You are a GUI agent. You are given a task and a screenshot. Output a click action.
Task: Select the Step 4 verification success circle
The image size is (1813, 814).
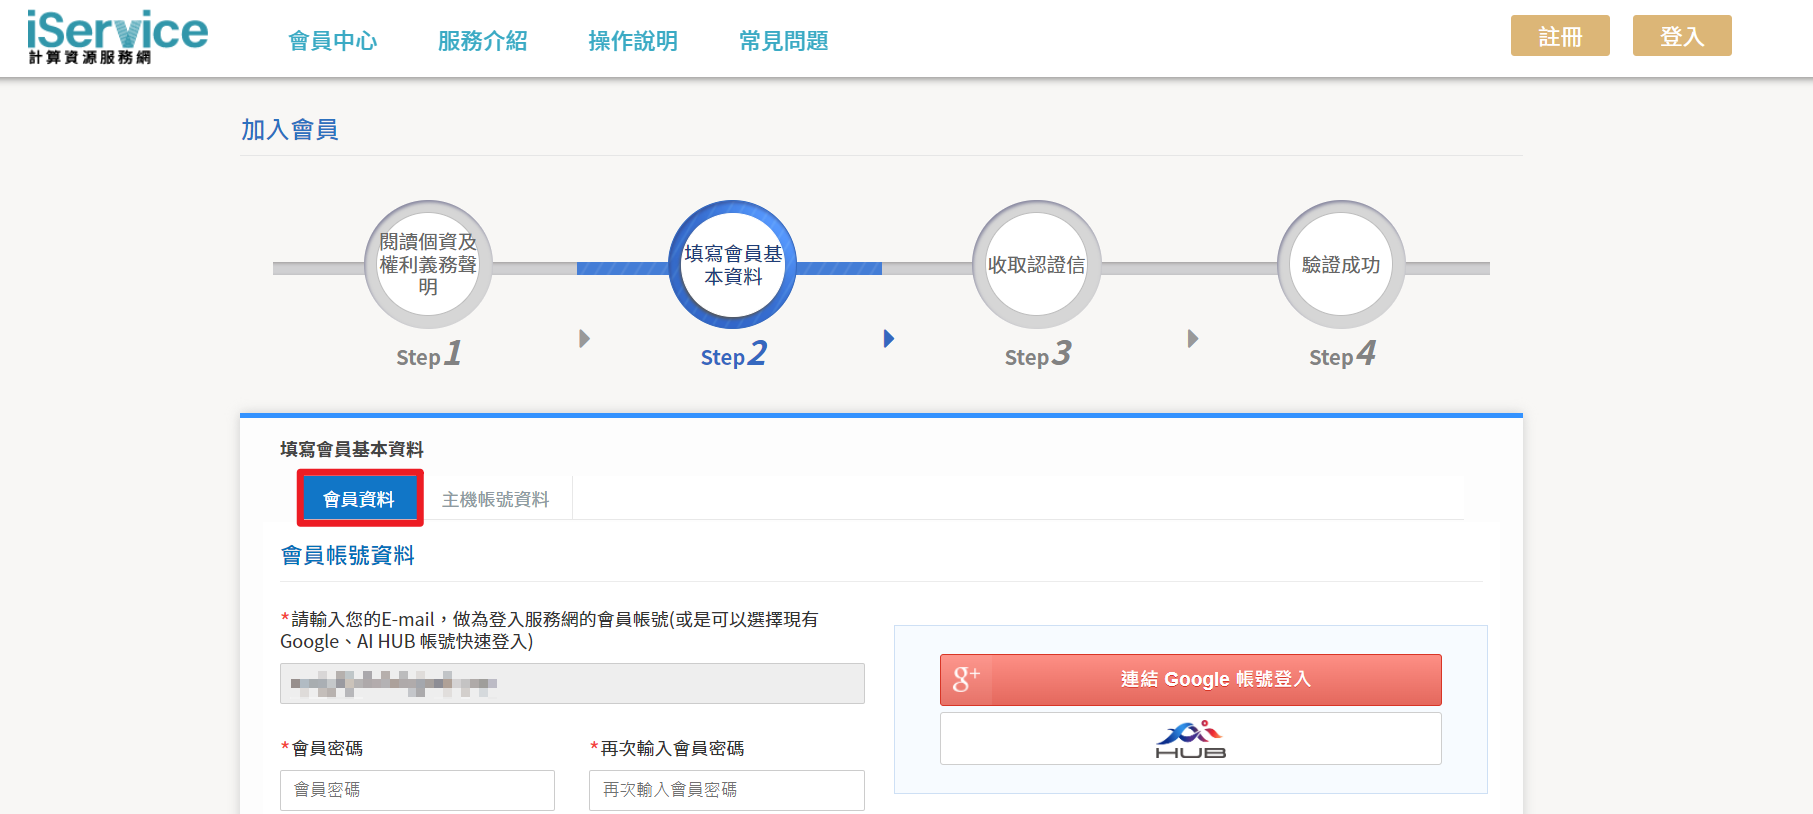[x=1341, y=265]
